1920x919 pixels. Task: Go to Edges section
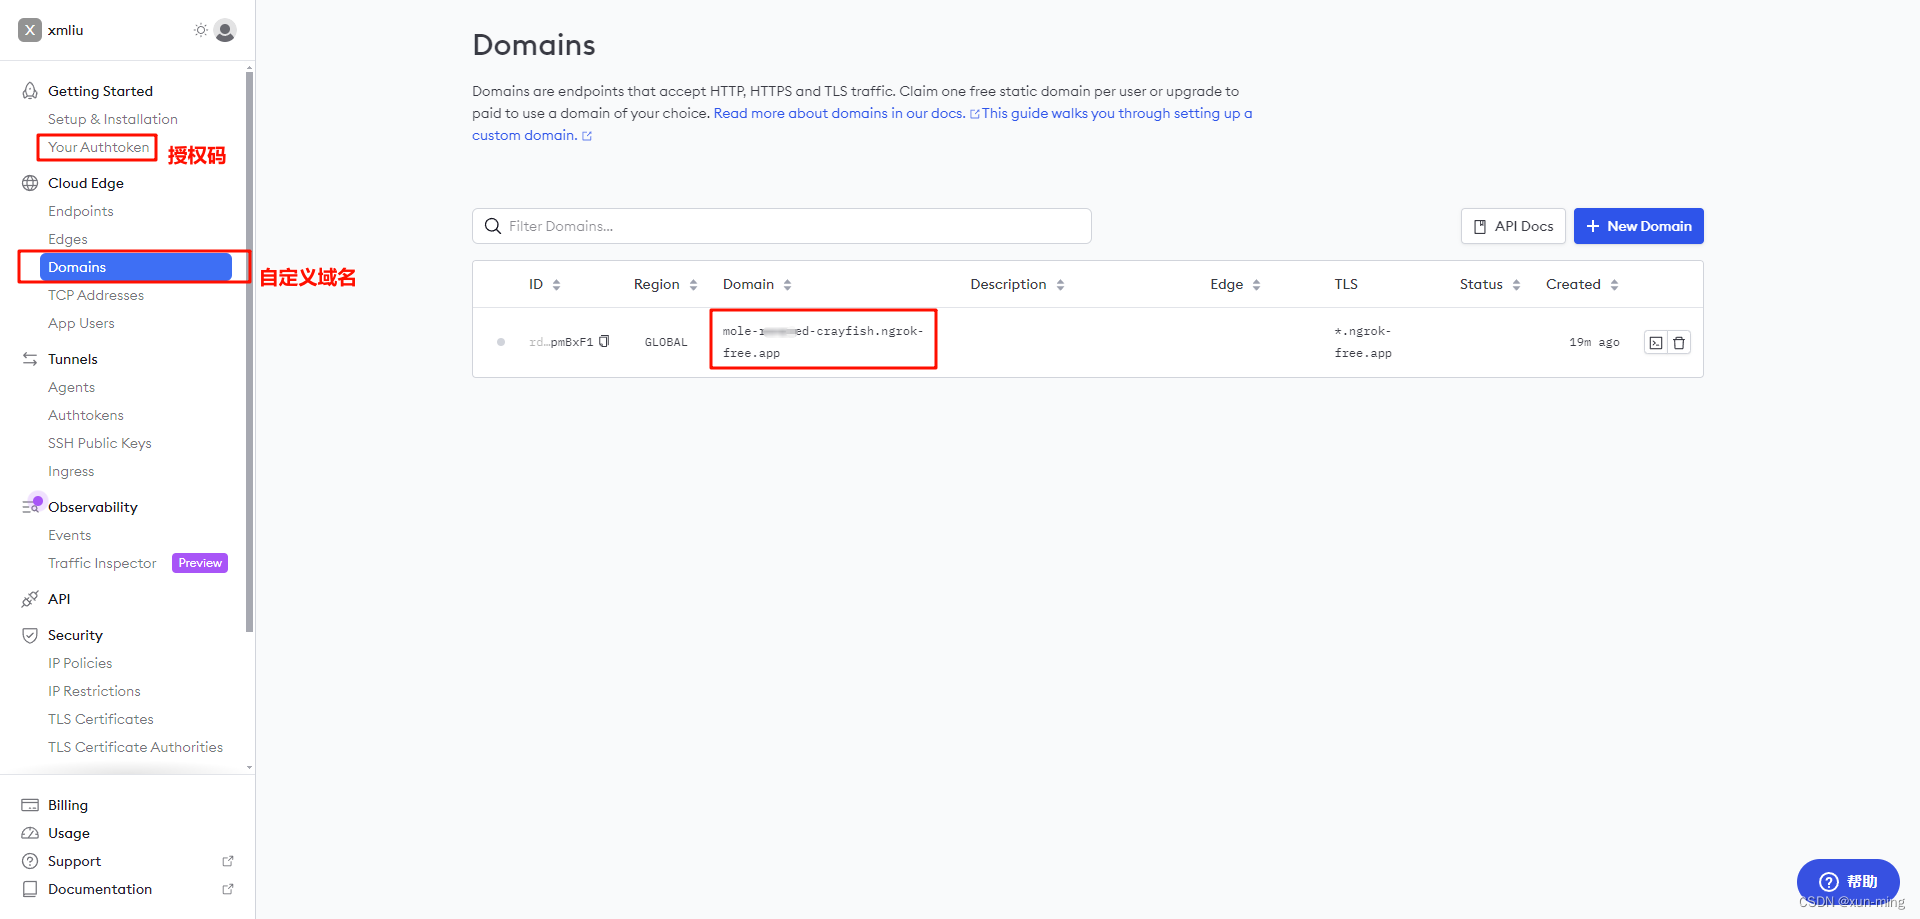pos(68,239)
